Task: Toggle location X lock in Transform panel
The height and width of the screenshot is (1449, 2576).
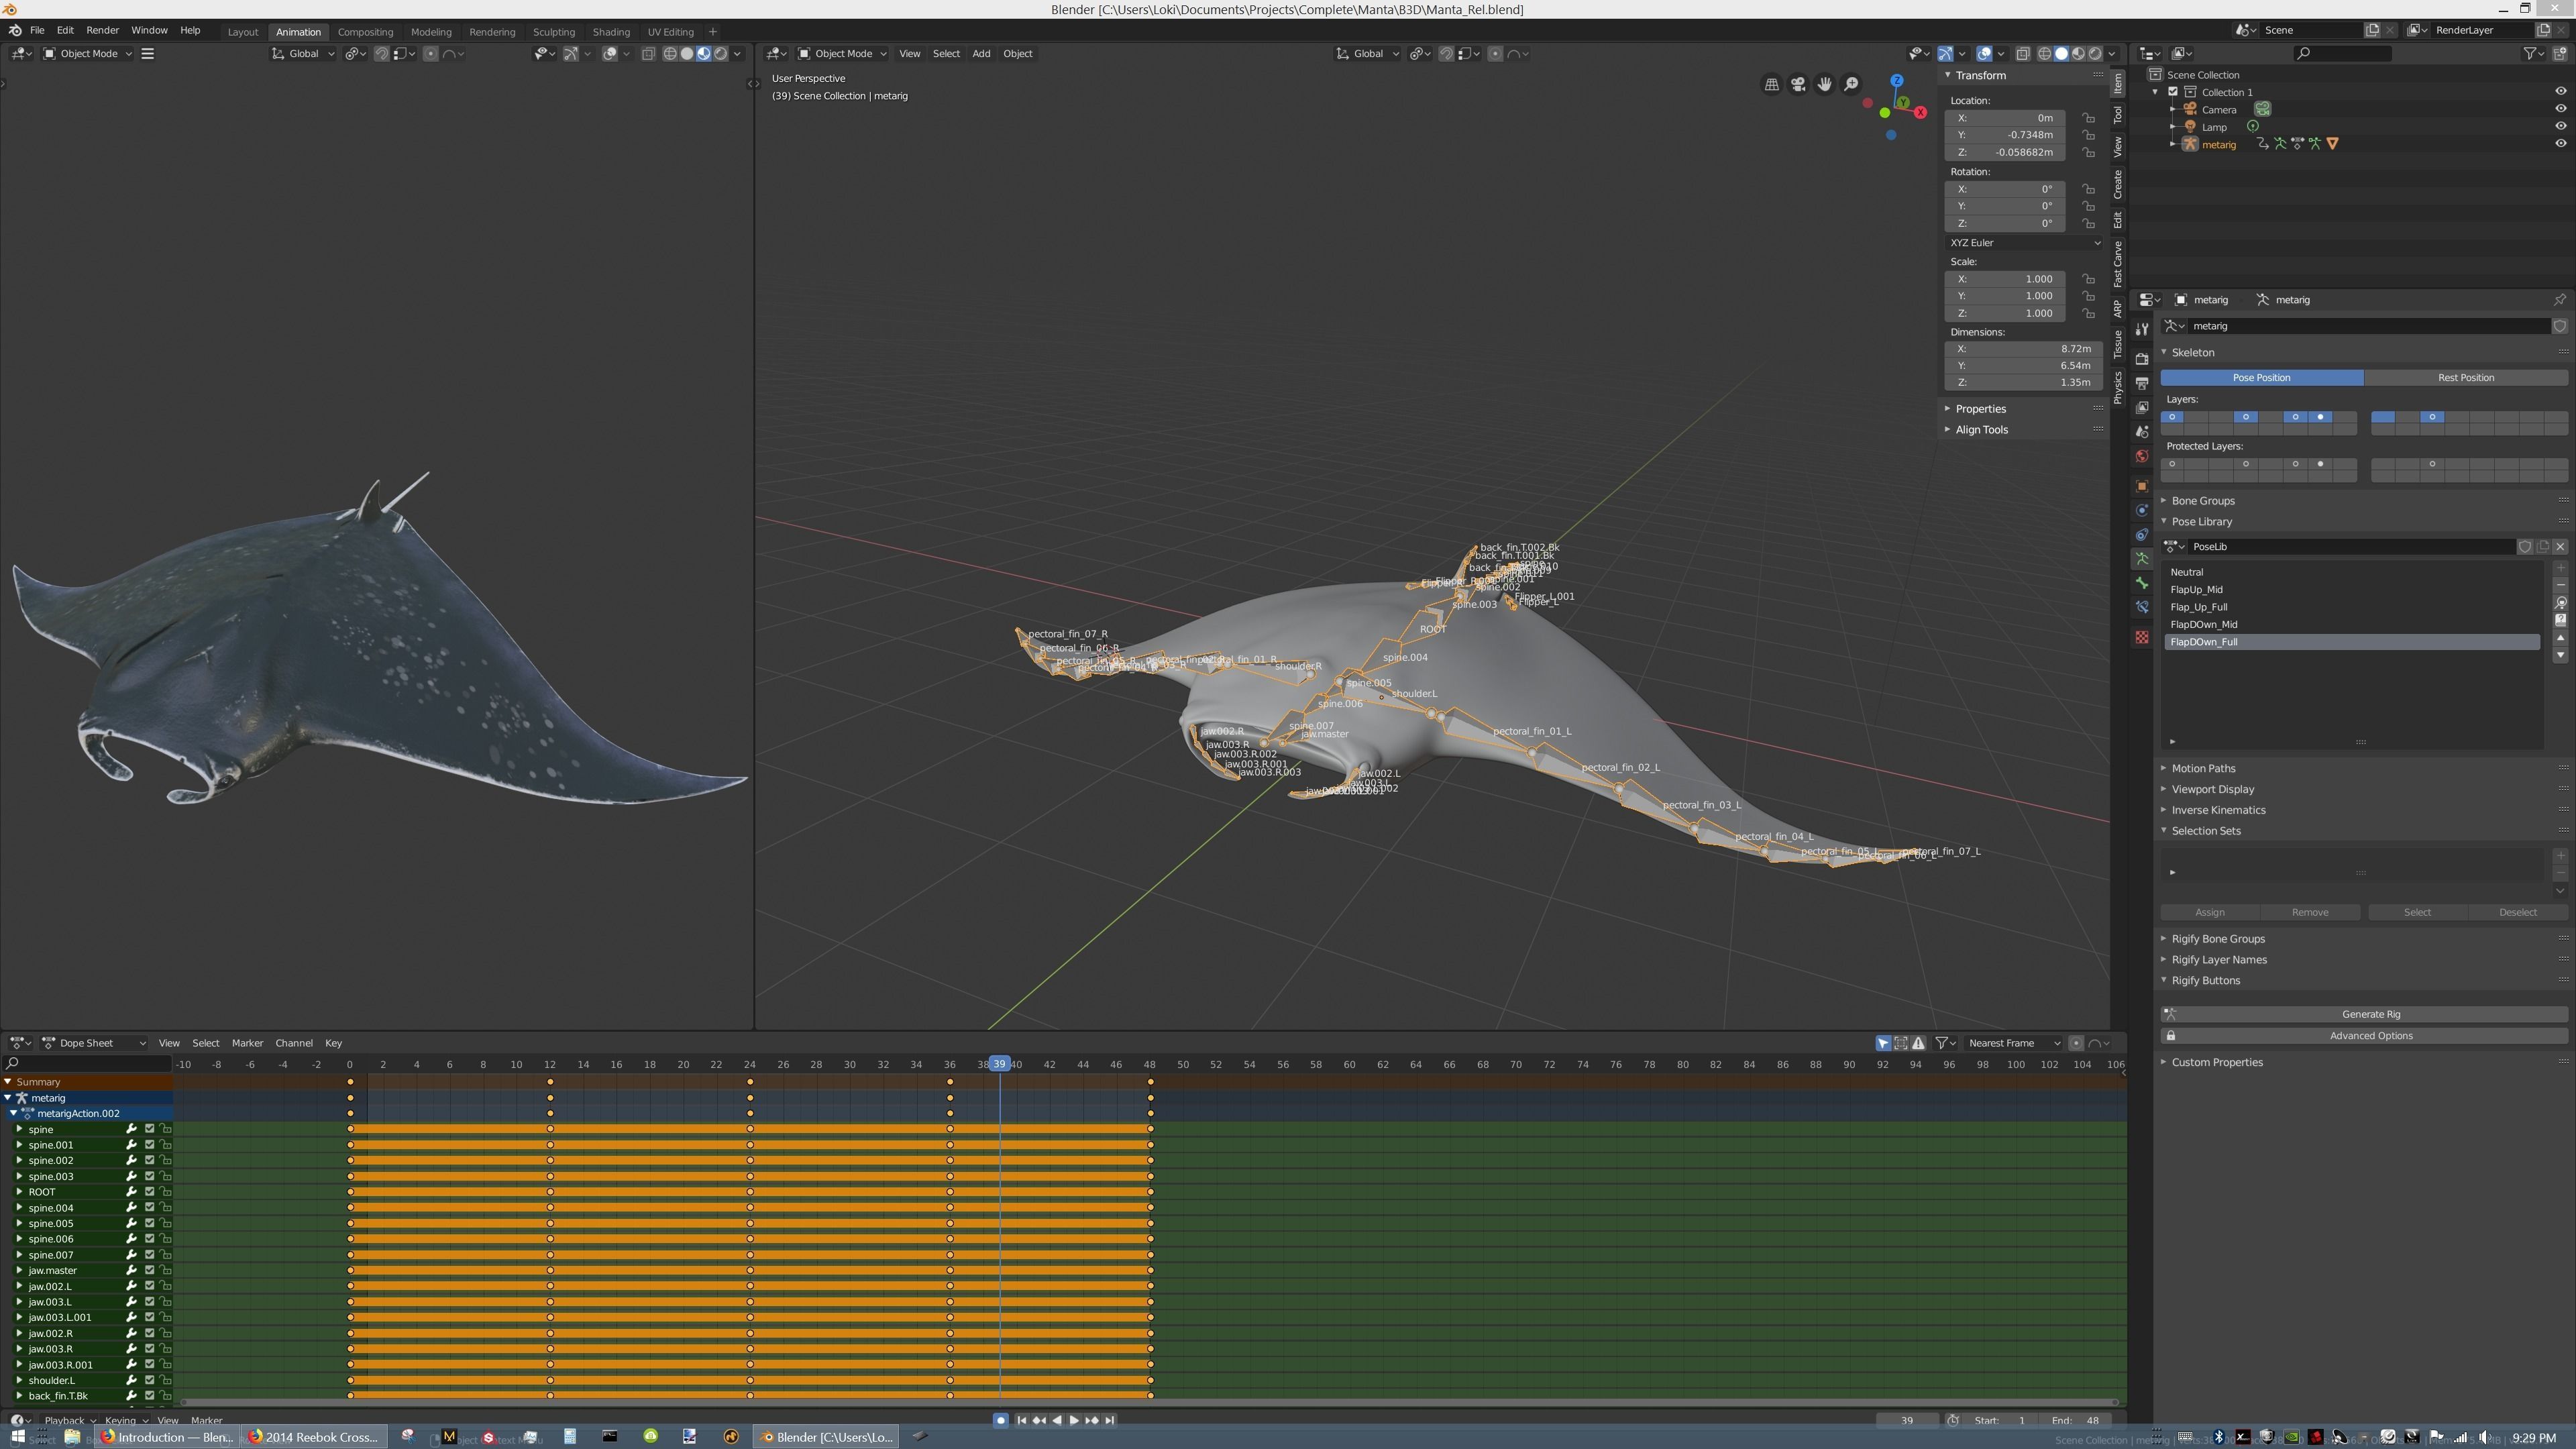Action: coord(2088,118)
